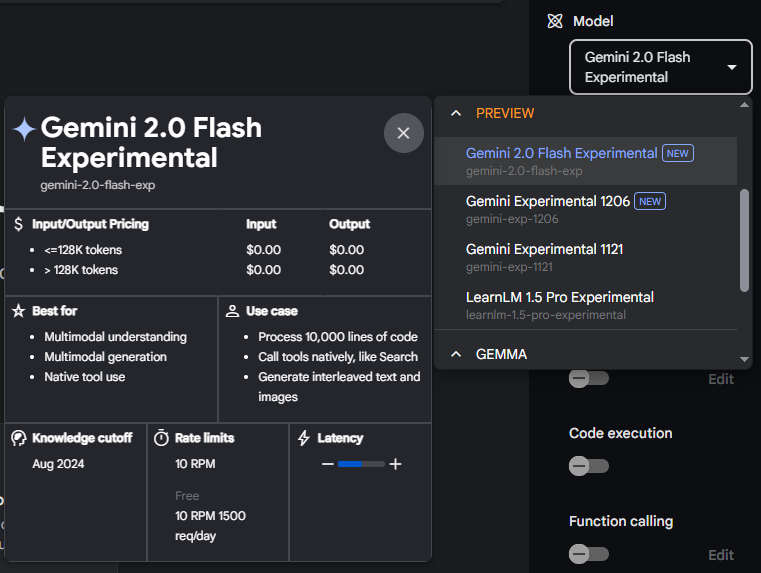Collapse the GEMMA section chevron
This screenshot has height=573, width=761.
[x=456, y=354]
